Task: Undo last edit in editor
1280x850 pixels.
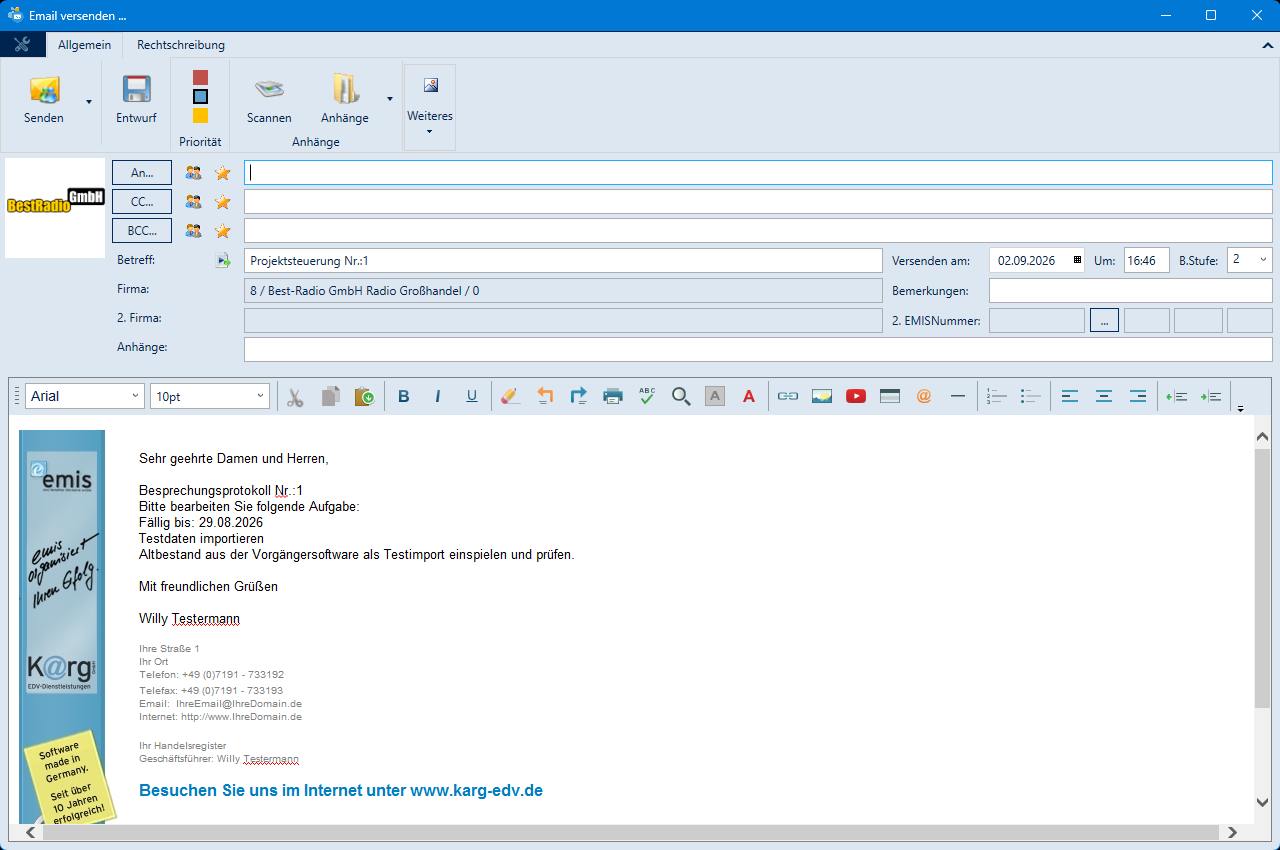Action: (x=545, y=396)
